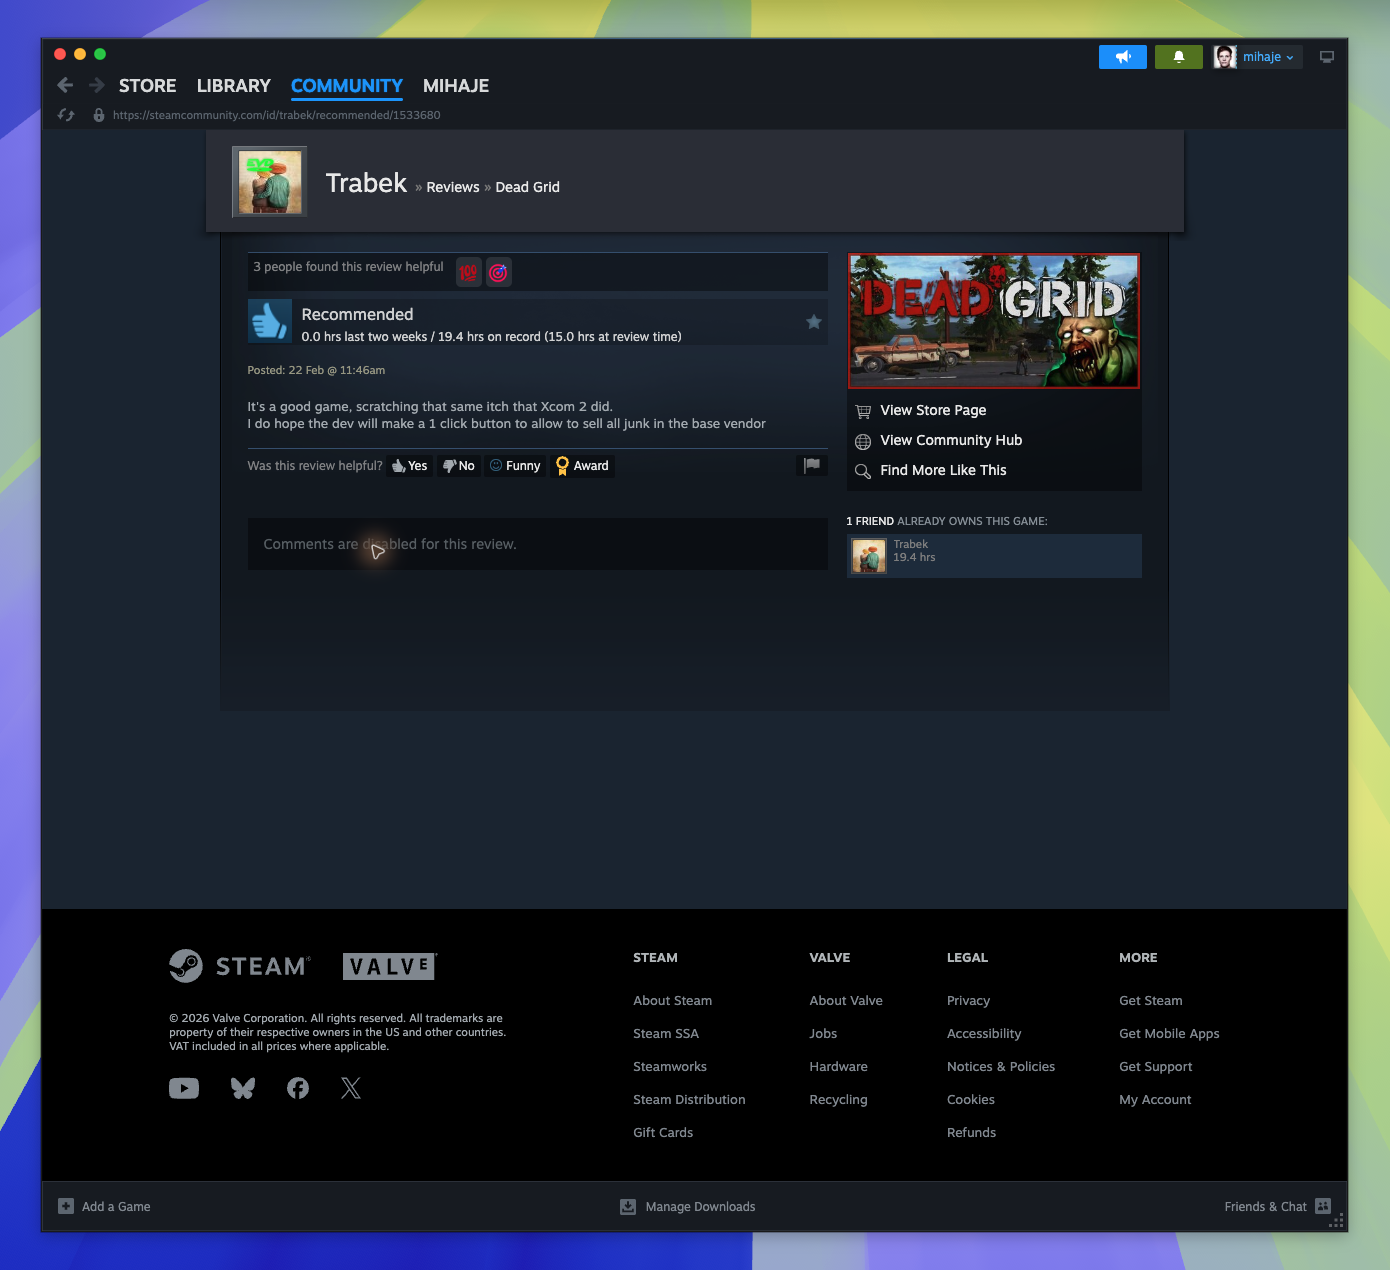The height and width of the screenshot is (1270, 1390).
Task: Rate the review helpful with Yes
Action: coord(410,466)
